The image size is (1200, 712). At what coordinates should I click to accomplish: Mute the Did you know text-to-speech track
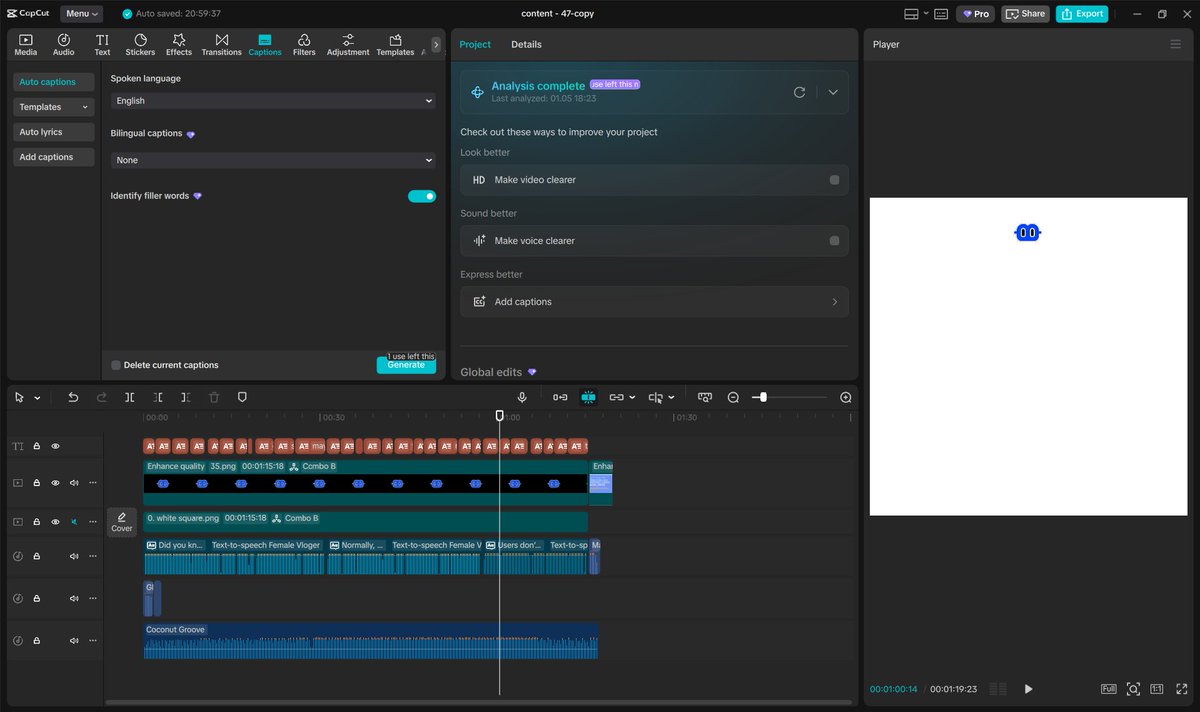tap(74, 556)
